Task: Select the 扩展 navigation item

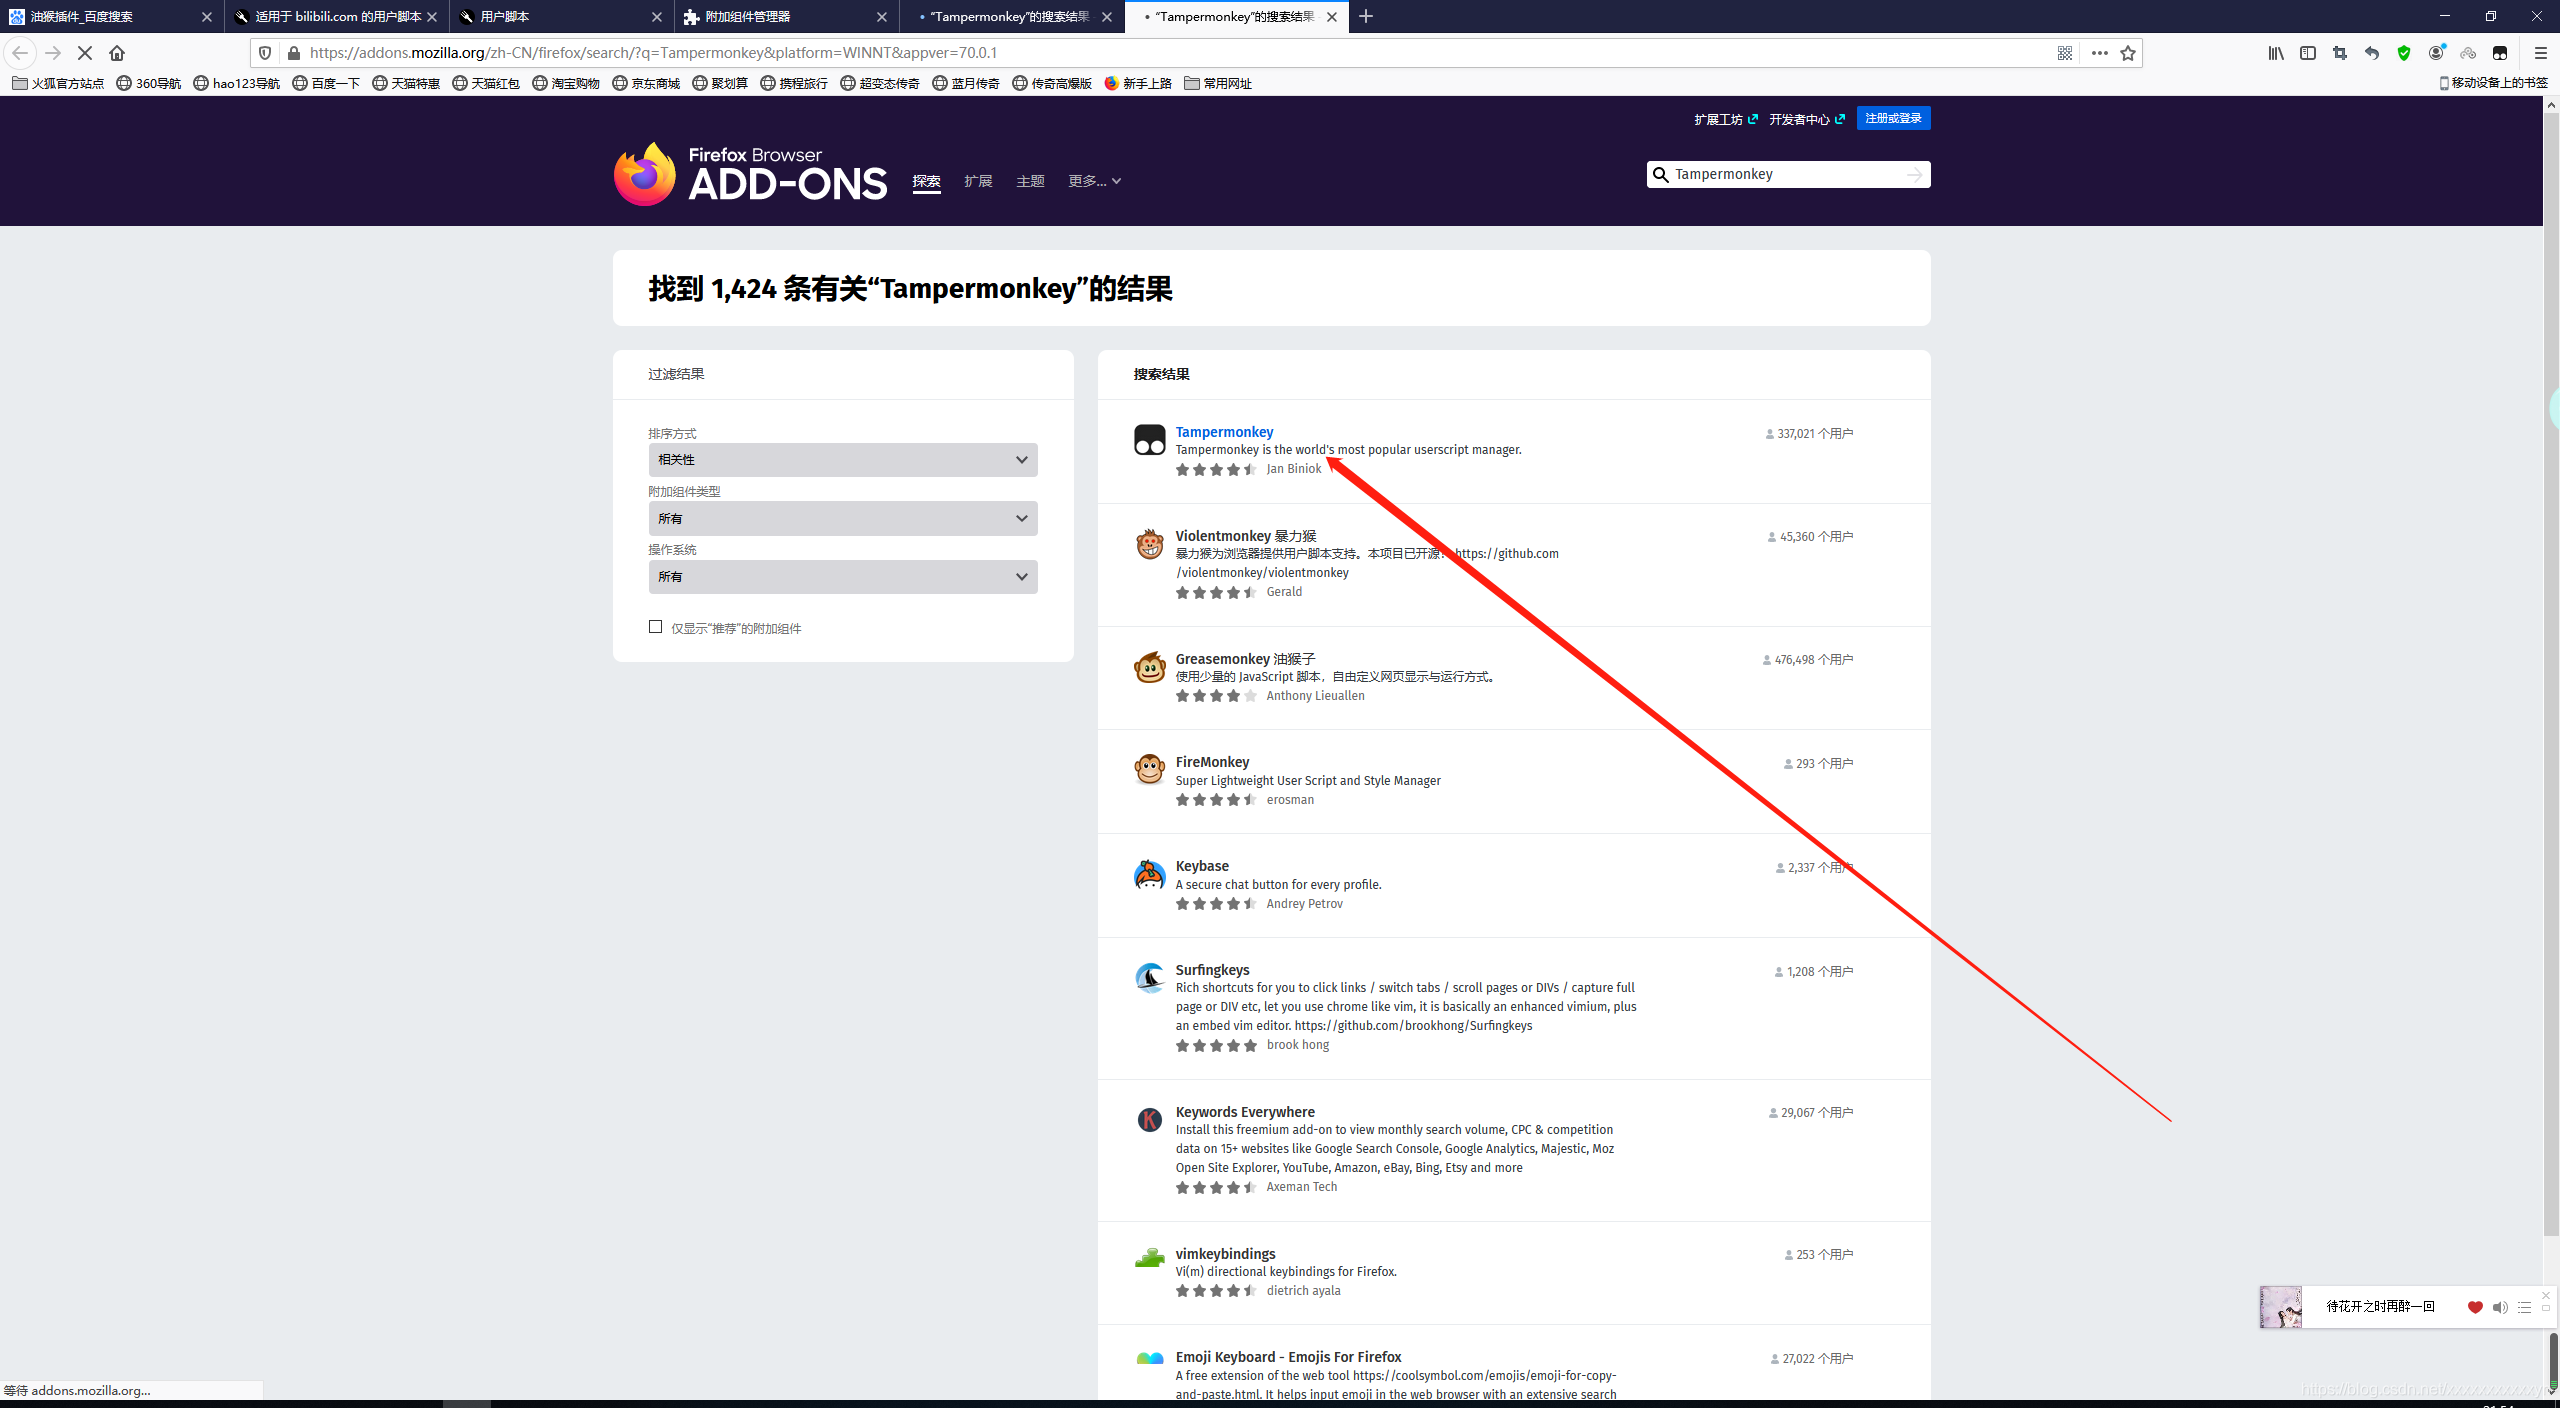Action: tap(977, 181)
